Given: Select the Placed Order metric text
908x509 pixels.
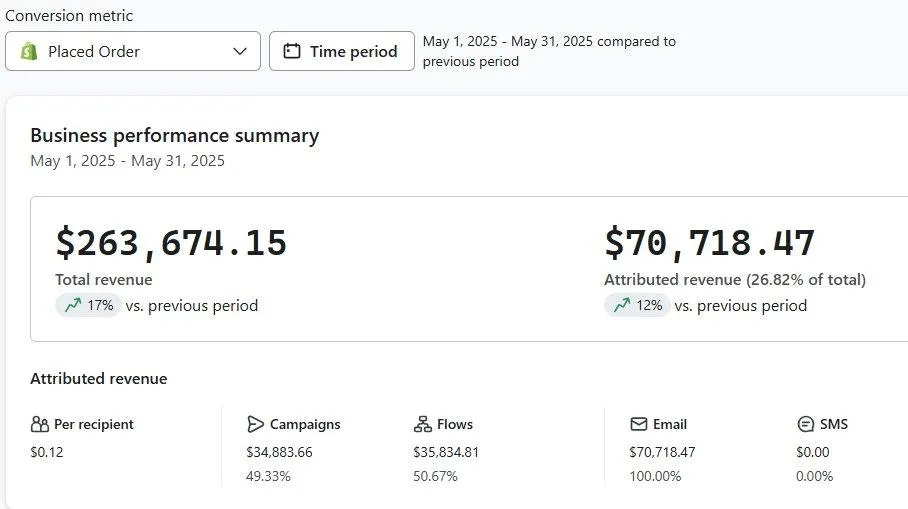Looking at the screenshot, I should click(x=94, y=51).
